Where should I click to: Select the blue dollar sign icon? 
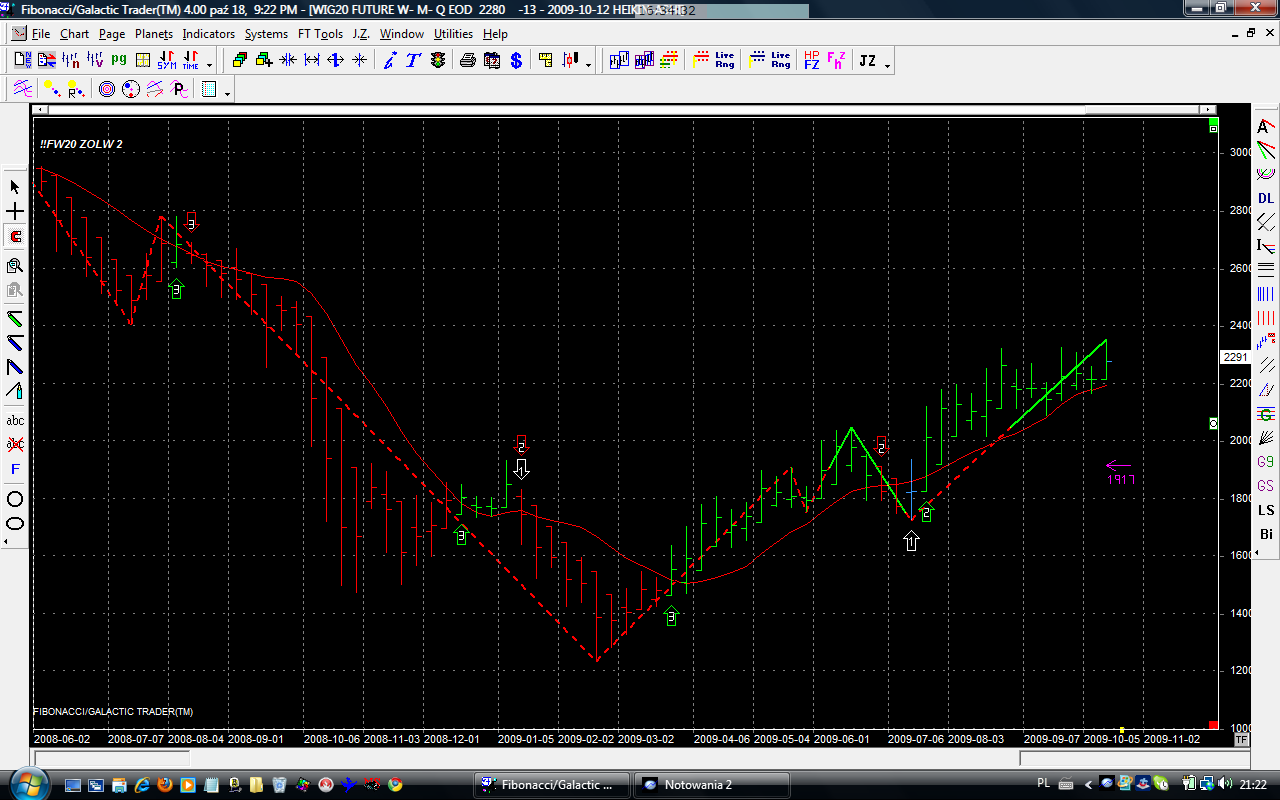click(516, 61)
